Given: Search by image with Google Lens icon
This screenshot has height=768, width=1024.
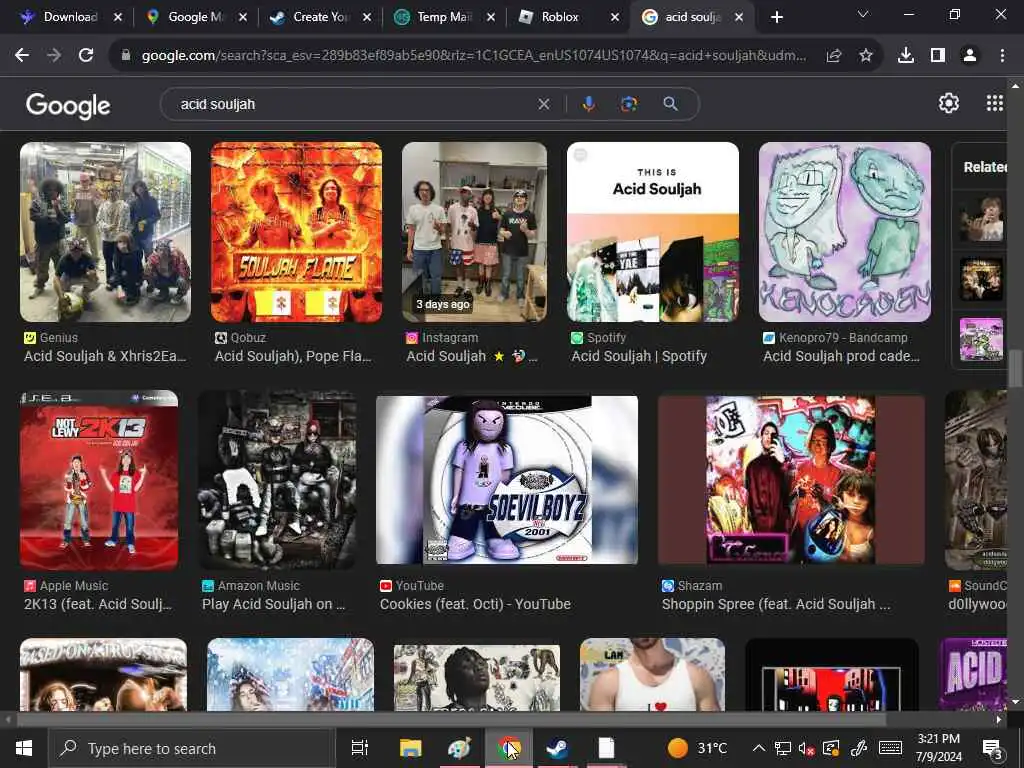Looking at the screenshot, I should pyautogui.click(x=629, y=104).
